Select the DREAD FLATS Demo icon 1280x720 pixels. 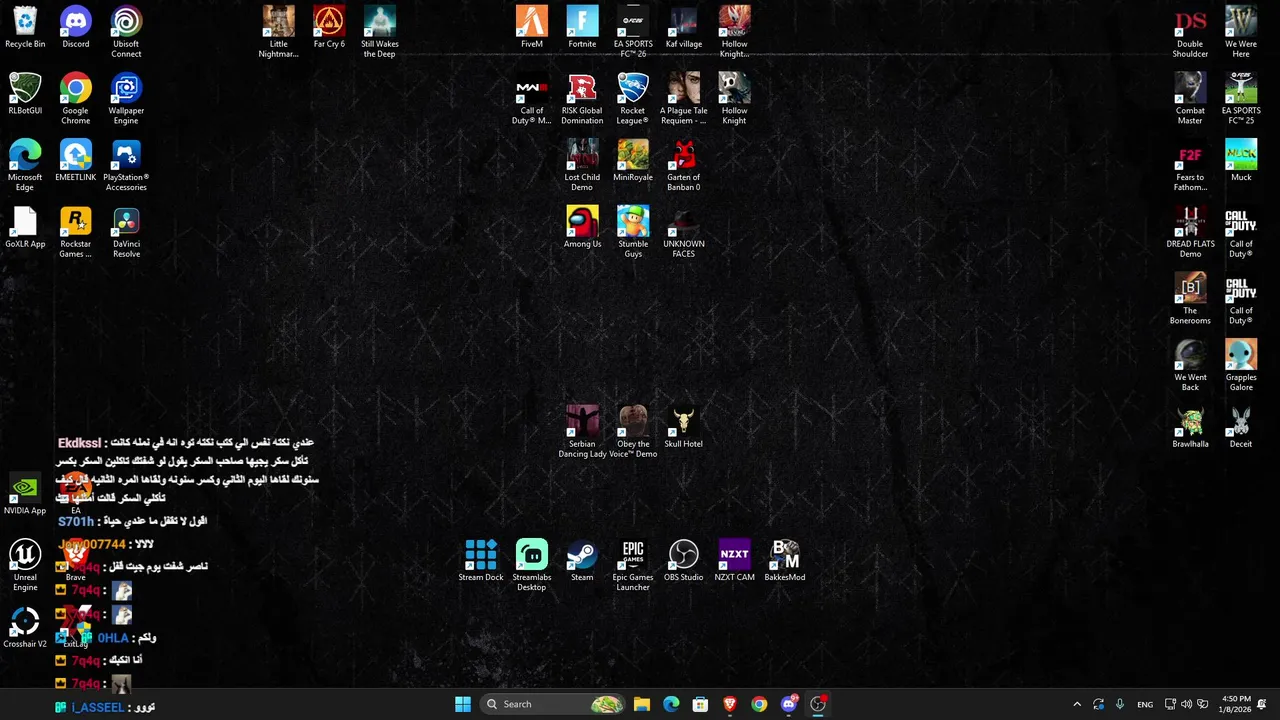pos(1190,233)
